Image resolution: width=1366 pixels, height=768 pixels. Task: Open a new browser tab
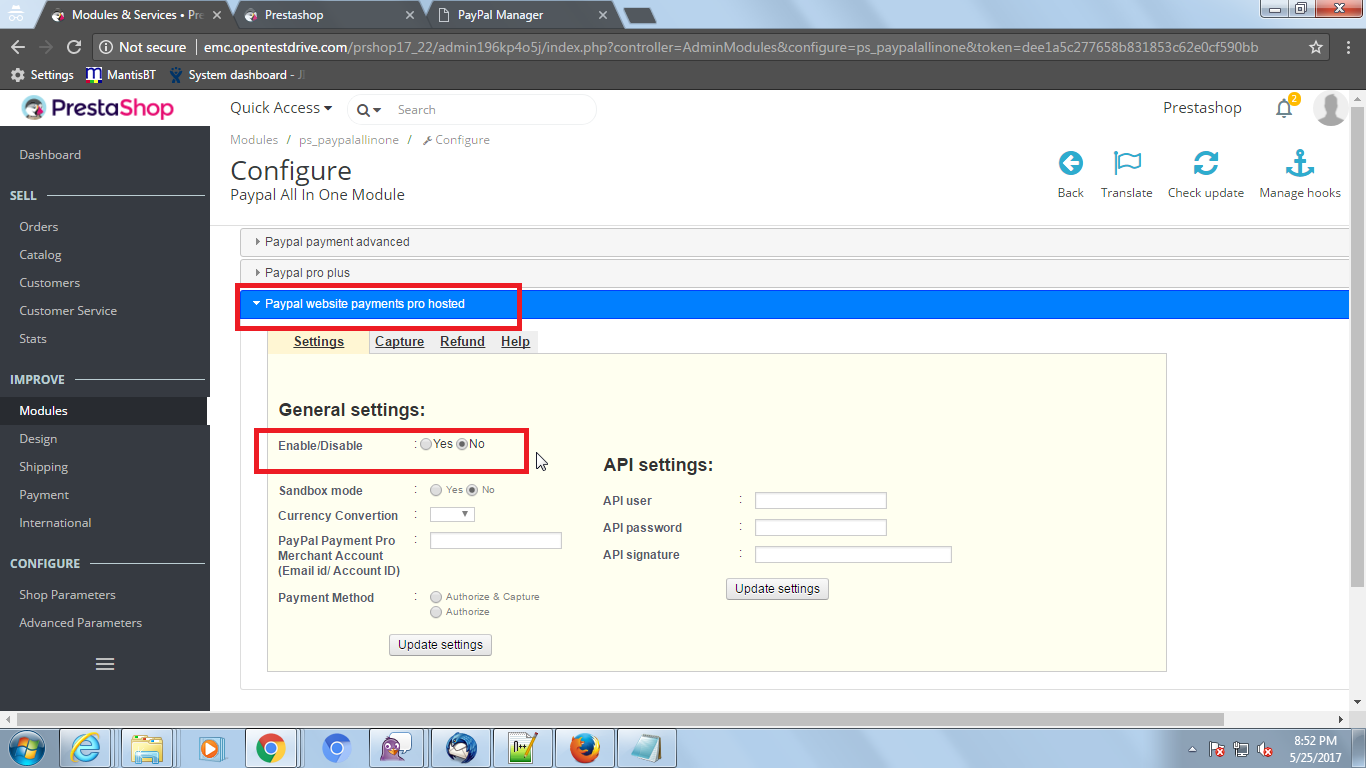(x=639, y=15)
